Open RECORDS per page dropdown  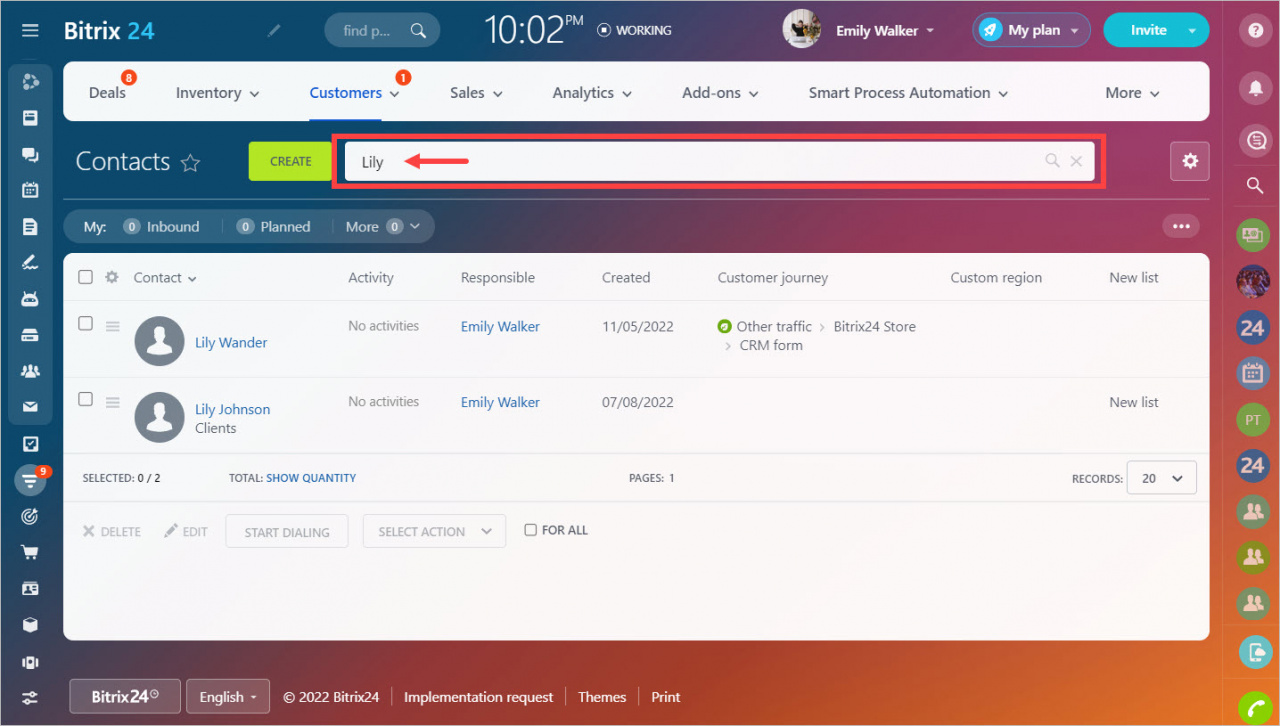coord(1161,478)
